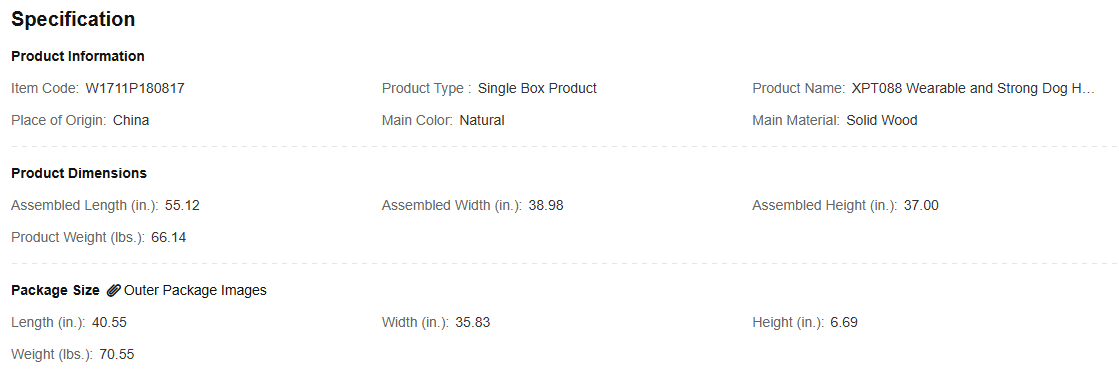Image resolution: width=1119 pixels, height=379 pixels.
Task: Select the Item Code W1711P180817 text
Action: [135, 89]
